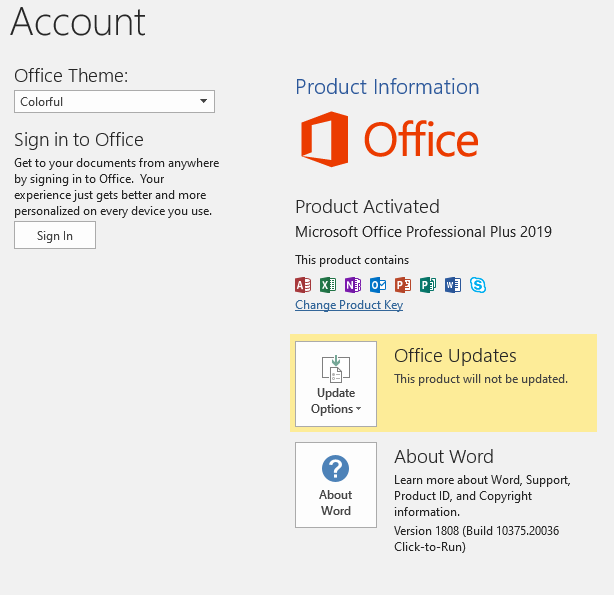Image resolution: width=614 pixels, height=595 pixels.
Task: Click the OneNote app icon
Action: click(353, 285)
